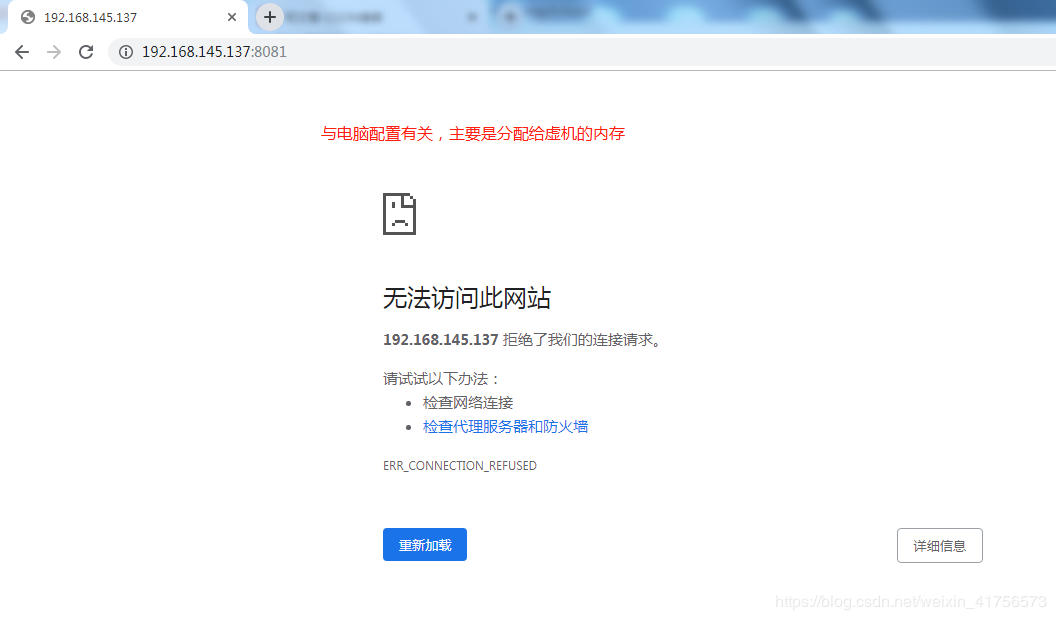The width and height of the screenshot is (1056, 620).
Task: Click the address bar showing 192.168.145.137:8081
Action: coord(215,51)
